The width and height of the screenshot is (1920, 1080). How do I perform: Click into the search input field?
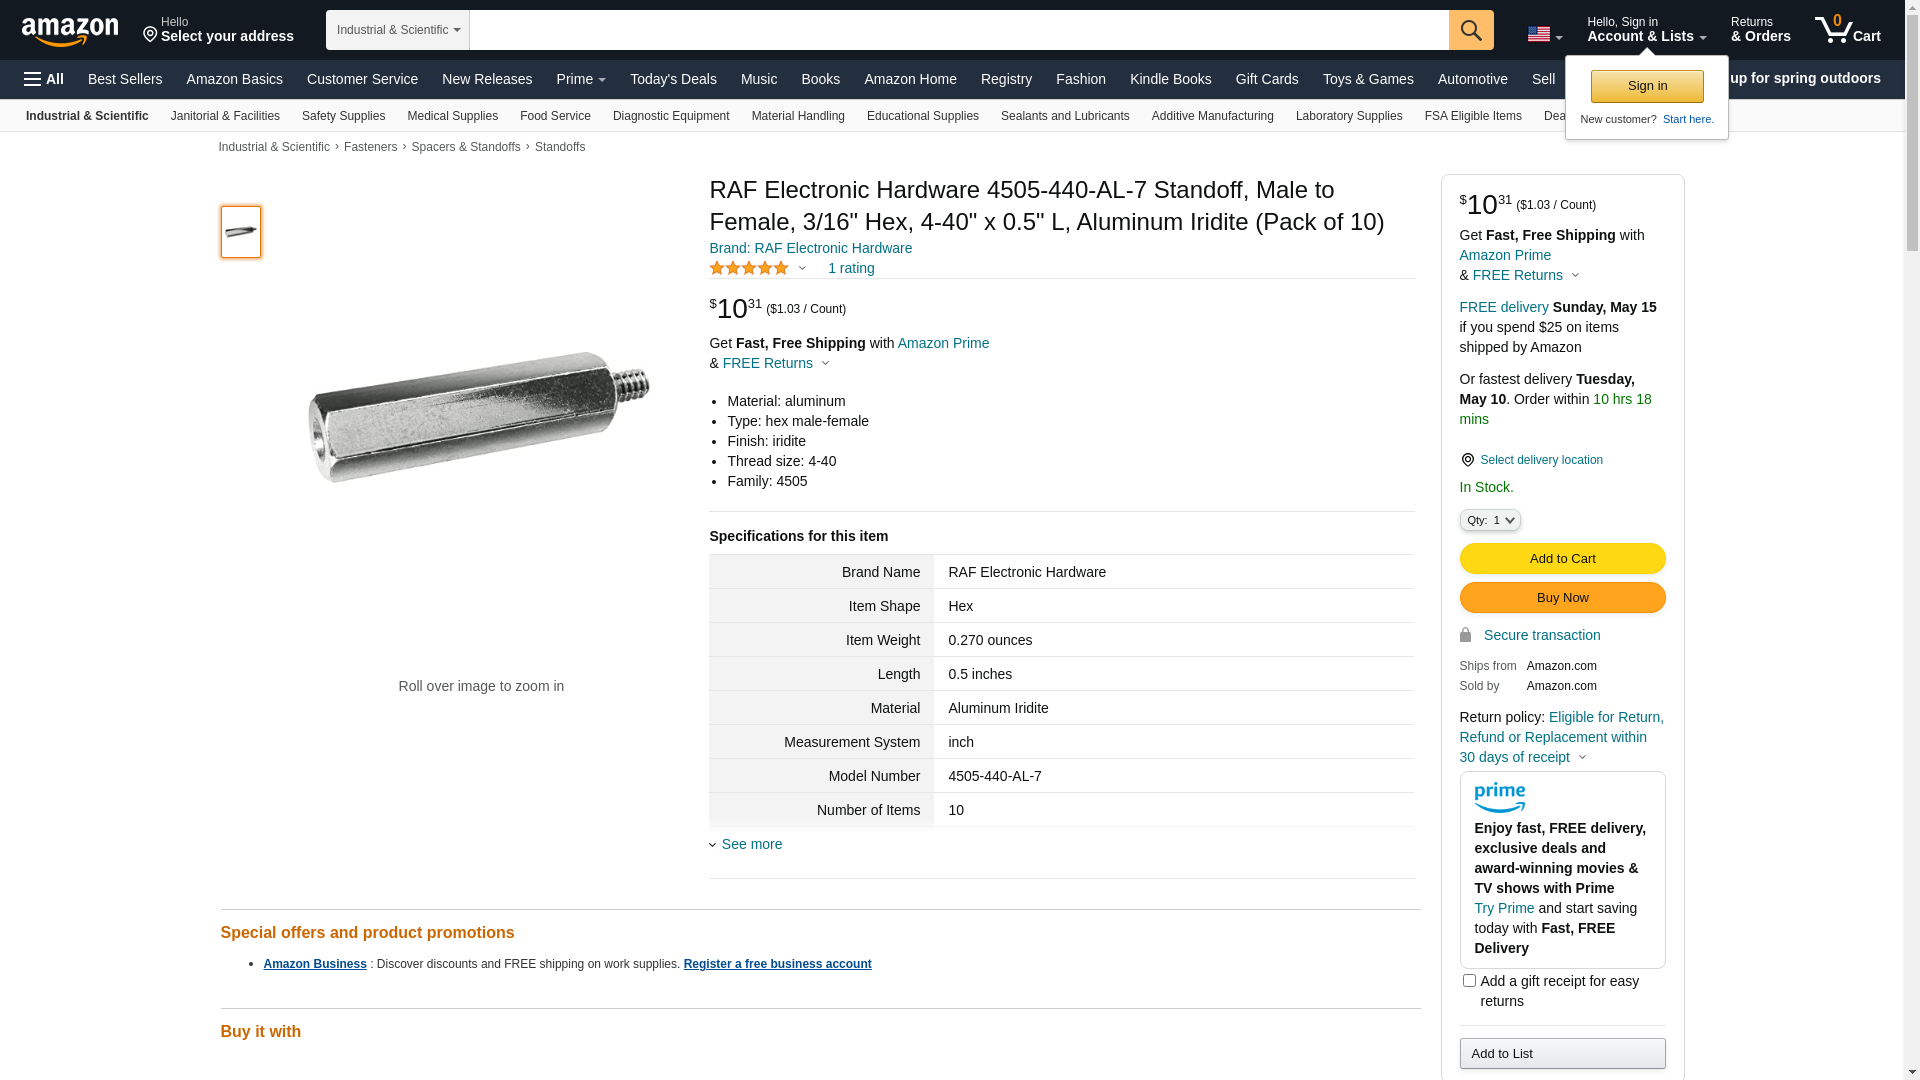click(x=958, y=30)
